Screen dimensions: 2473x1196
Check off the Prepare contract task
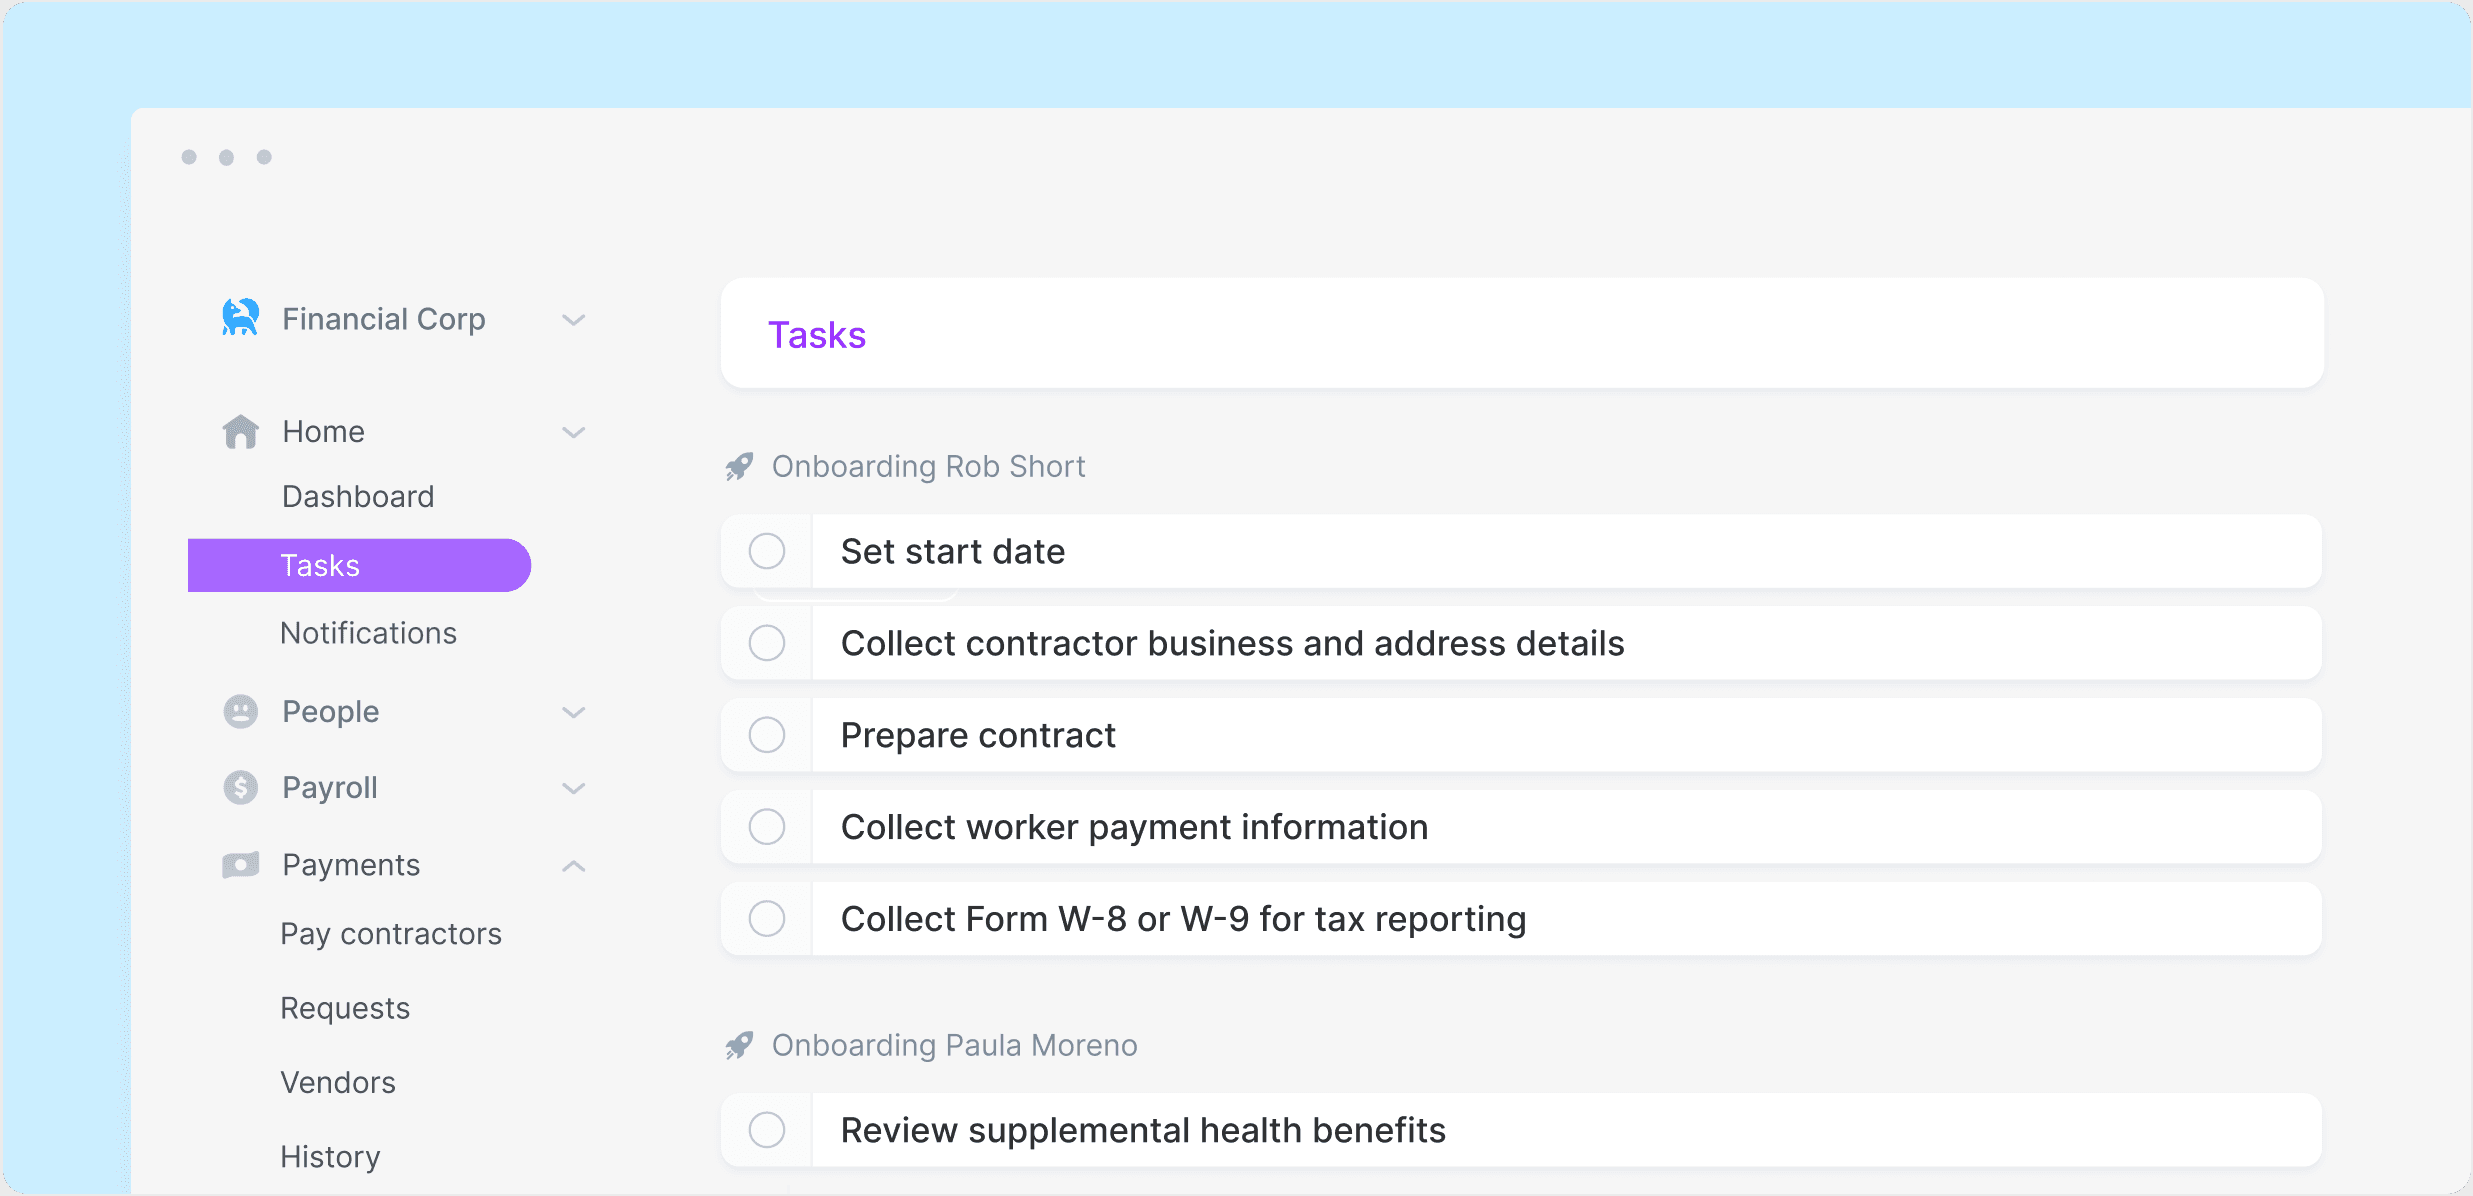click(x=767, y=735)
